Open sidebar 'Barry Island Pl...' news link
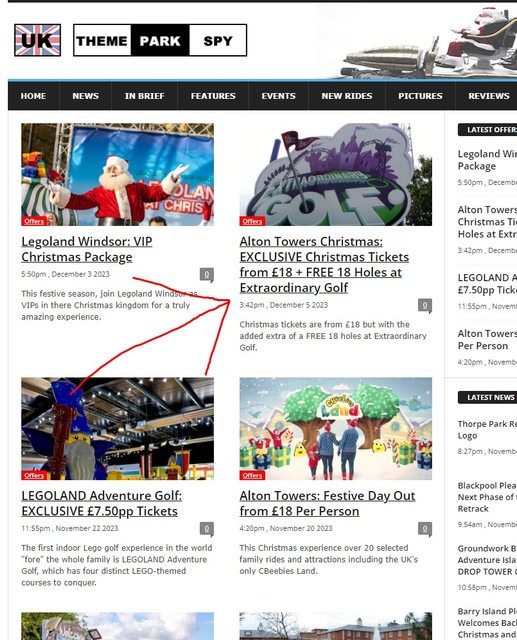The width and height of the screenshot is (517, 640). (487, 623)
